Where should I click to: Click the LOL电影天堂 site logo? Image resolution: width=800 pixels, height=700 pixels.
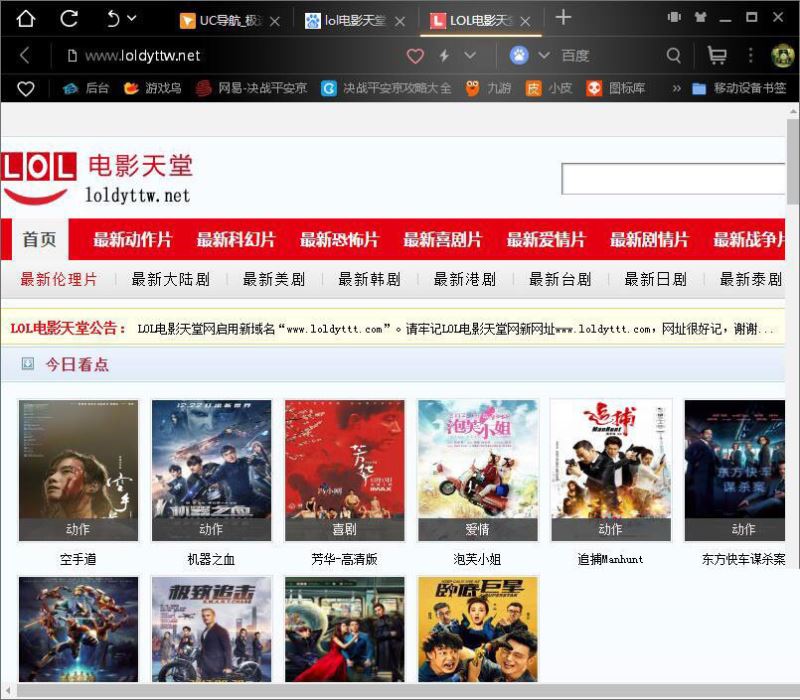pos(97,179)
